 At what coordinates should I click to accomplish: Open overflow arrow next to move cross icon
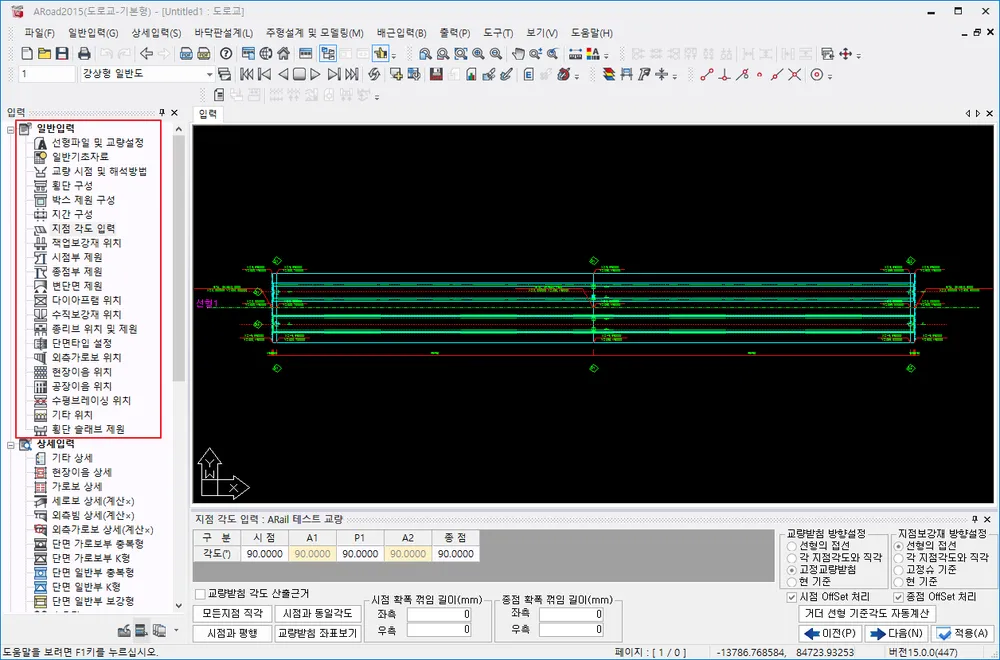pyautogui.click(x=858, y=55)
